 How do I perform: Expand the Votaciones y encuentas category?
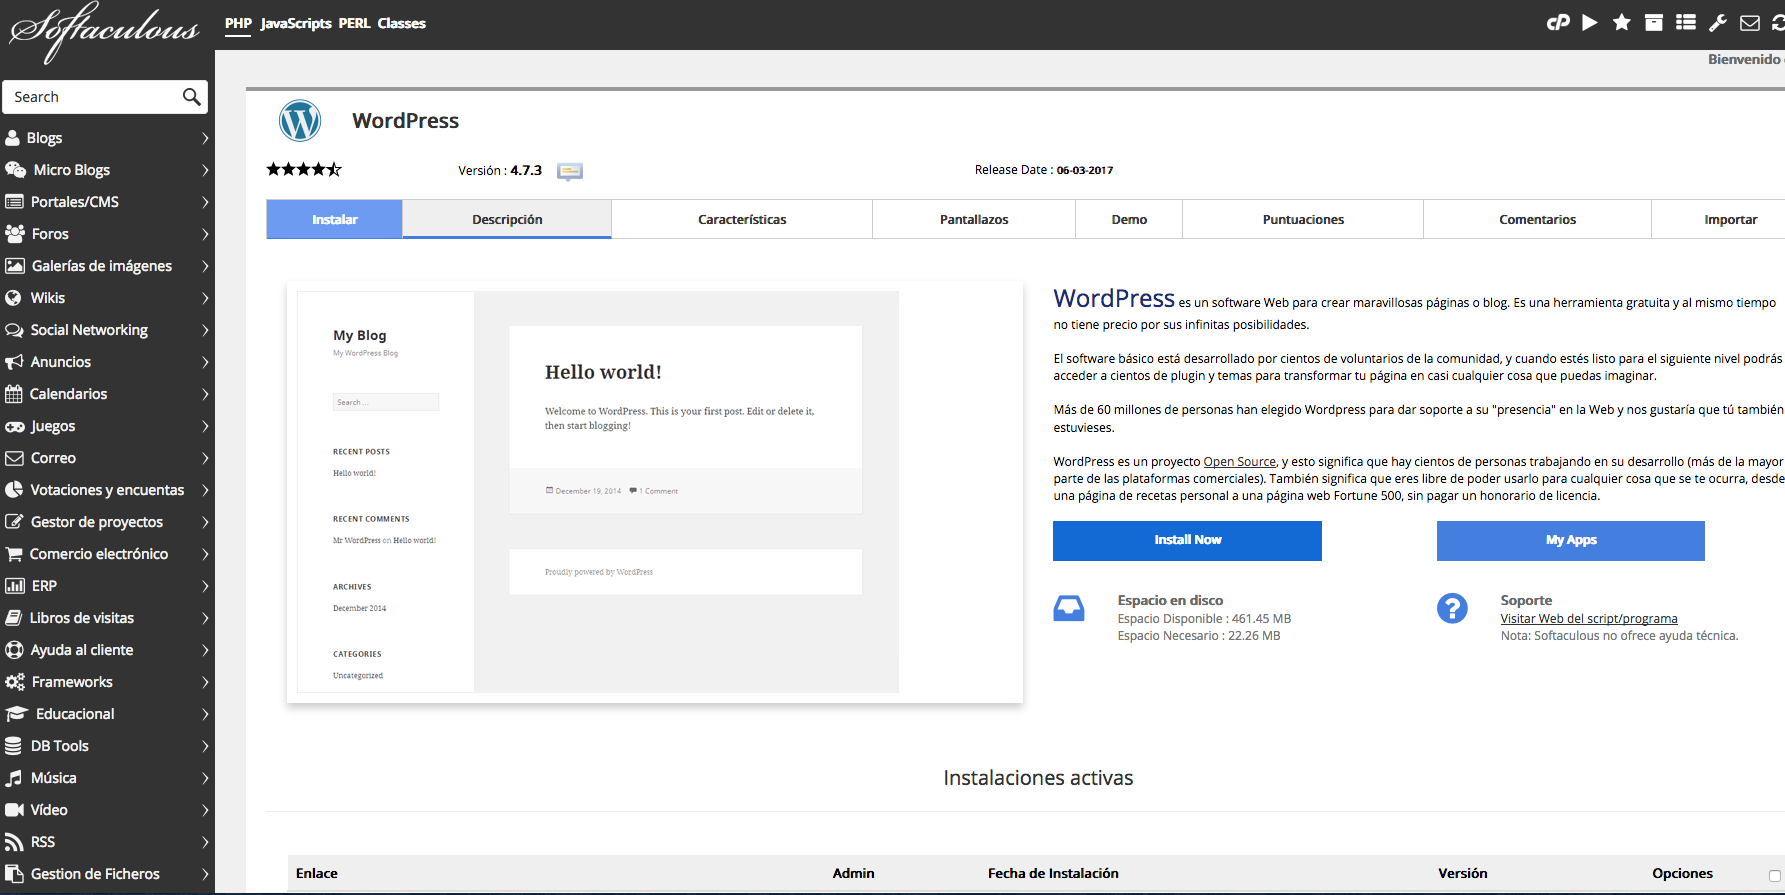coord(107,490)
